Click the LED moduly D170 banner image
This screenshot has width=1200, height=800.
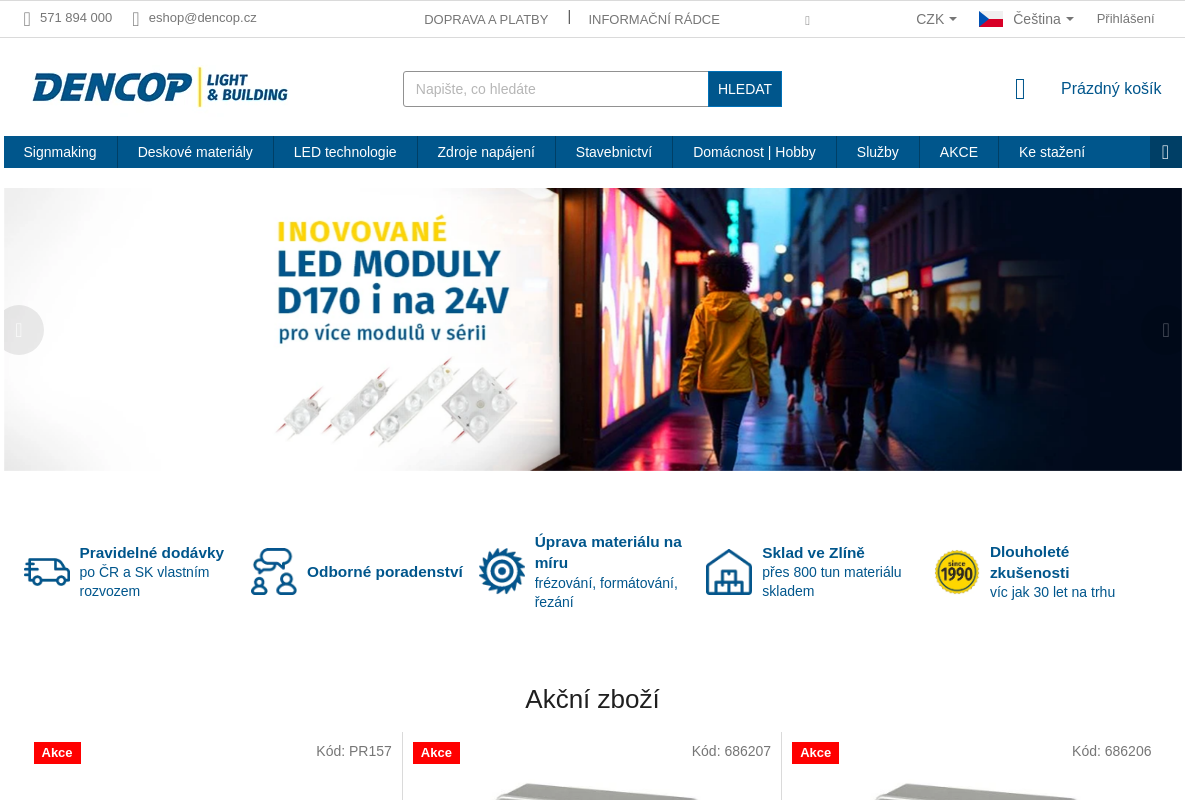(593, 329)
